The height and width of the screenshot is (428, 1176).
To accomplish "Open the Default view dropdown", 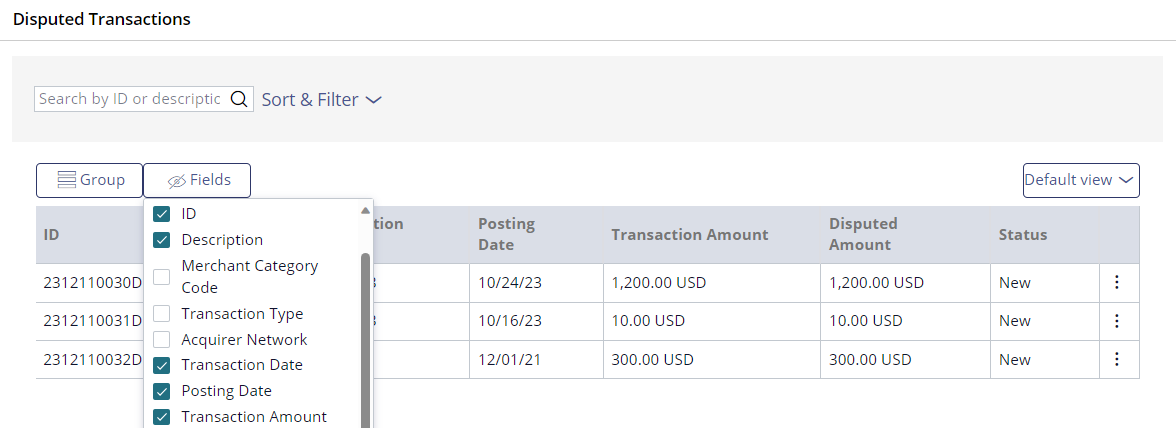I will point(1081,180).
